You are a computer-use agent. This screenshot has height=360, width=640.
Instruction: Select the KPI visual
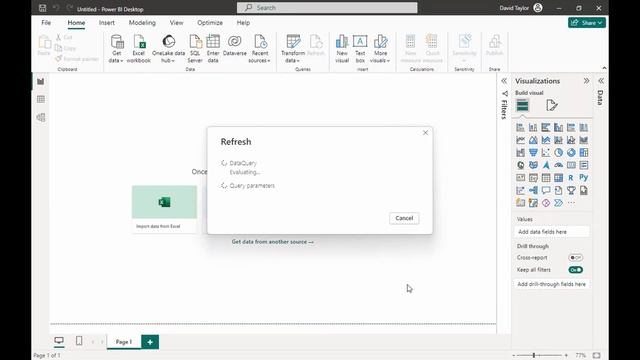pyautogui.click(x=520, y=178)
